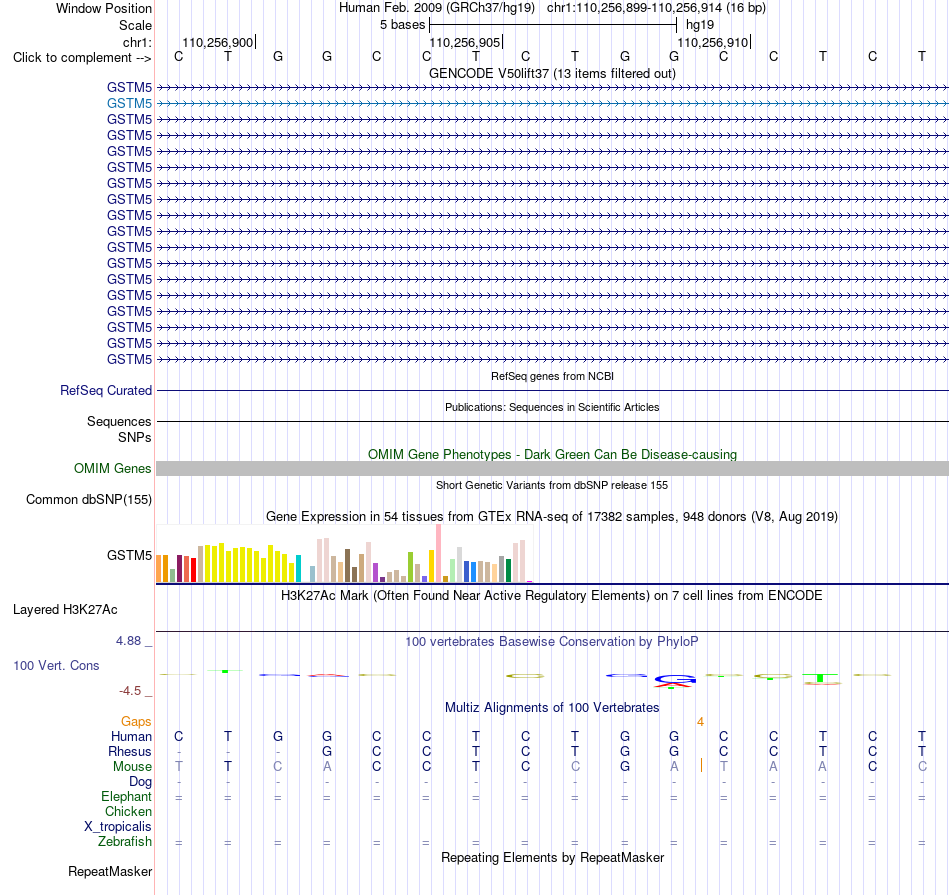Select the 'Scale' label on the left
Image resolution: width=950 pixels, height=895 pixels.
pos(135,25)
